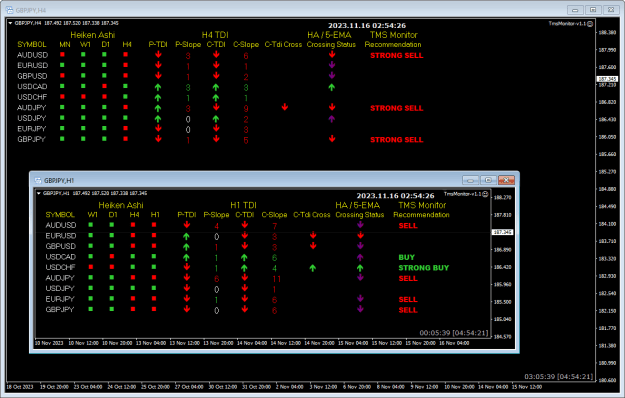Select EURJPY SELL recommendation in H1 window
Viewport: 625px width, 398px height.
pyautogui.click(x=408, y=300)
